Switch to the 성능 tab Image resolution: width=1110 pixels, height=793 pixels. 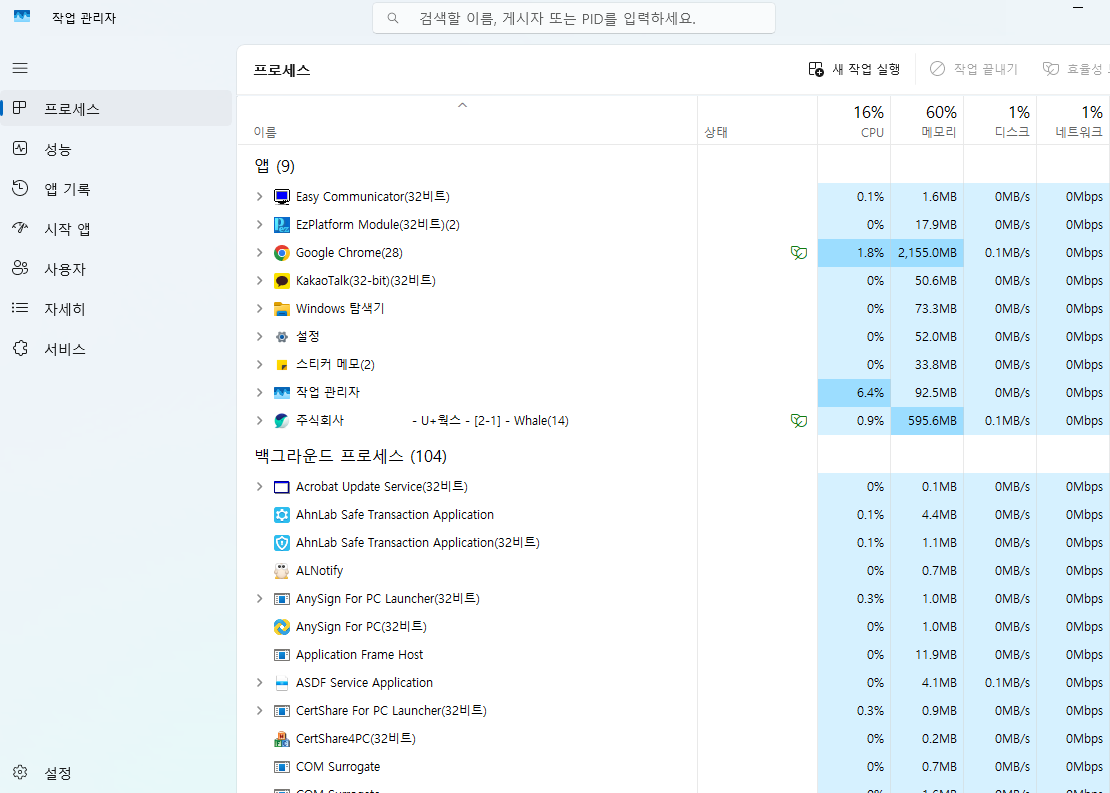116,149
